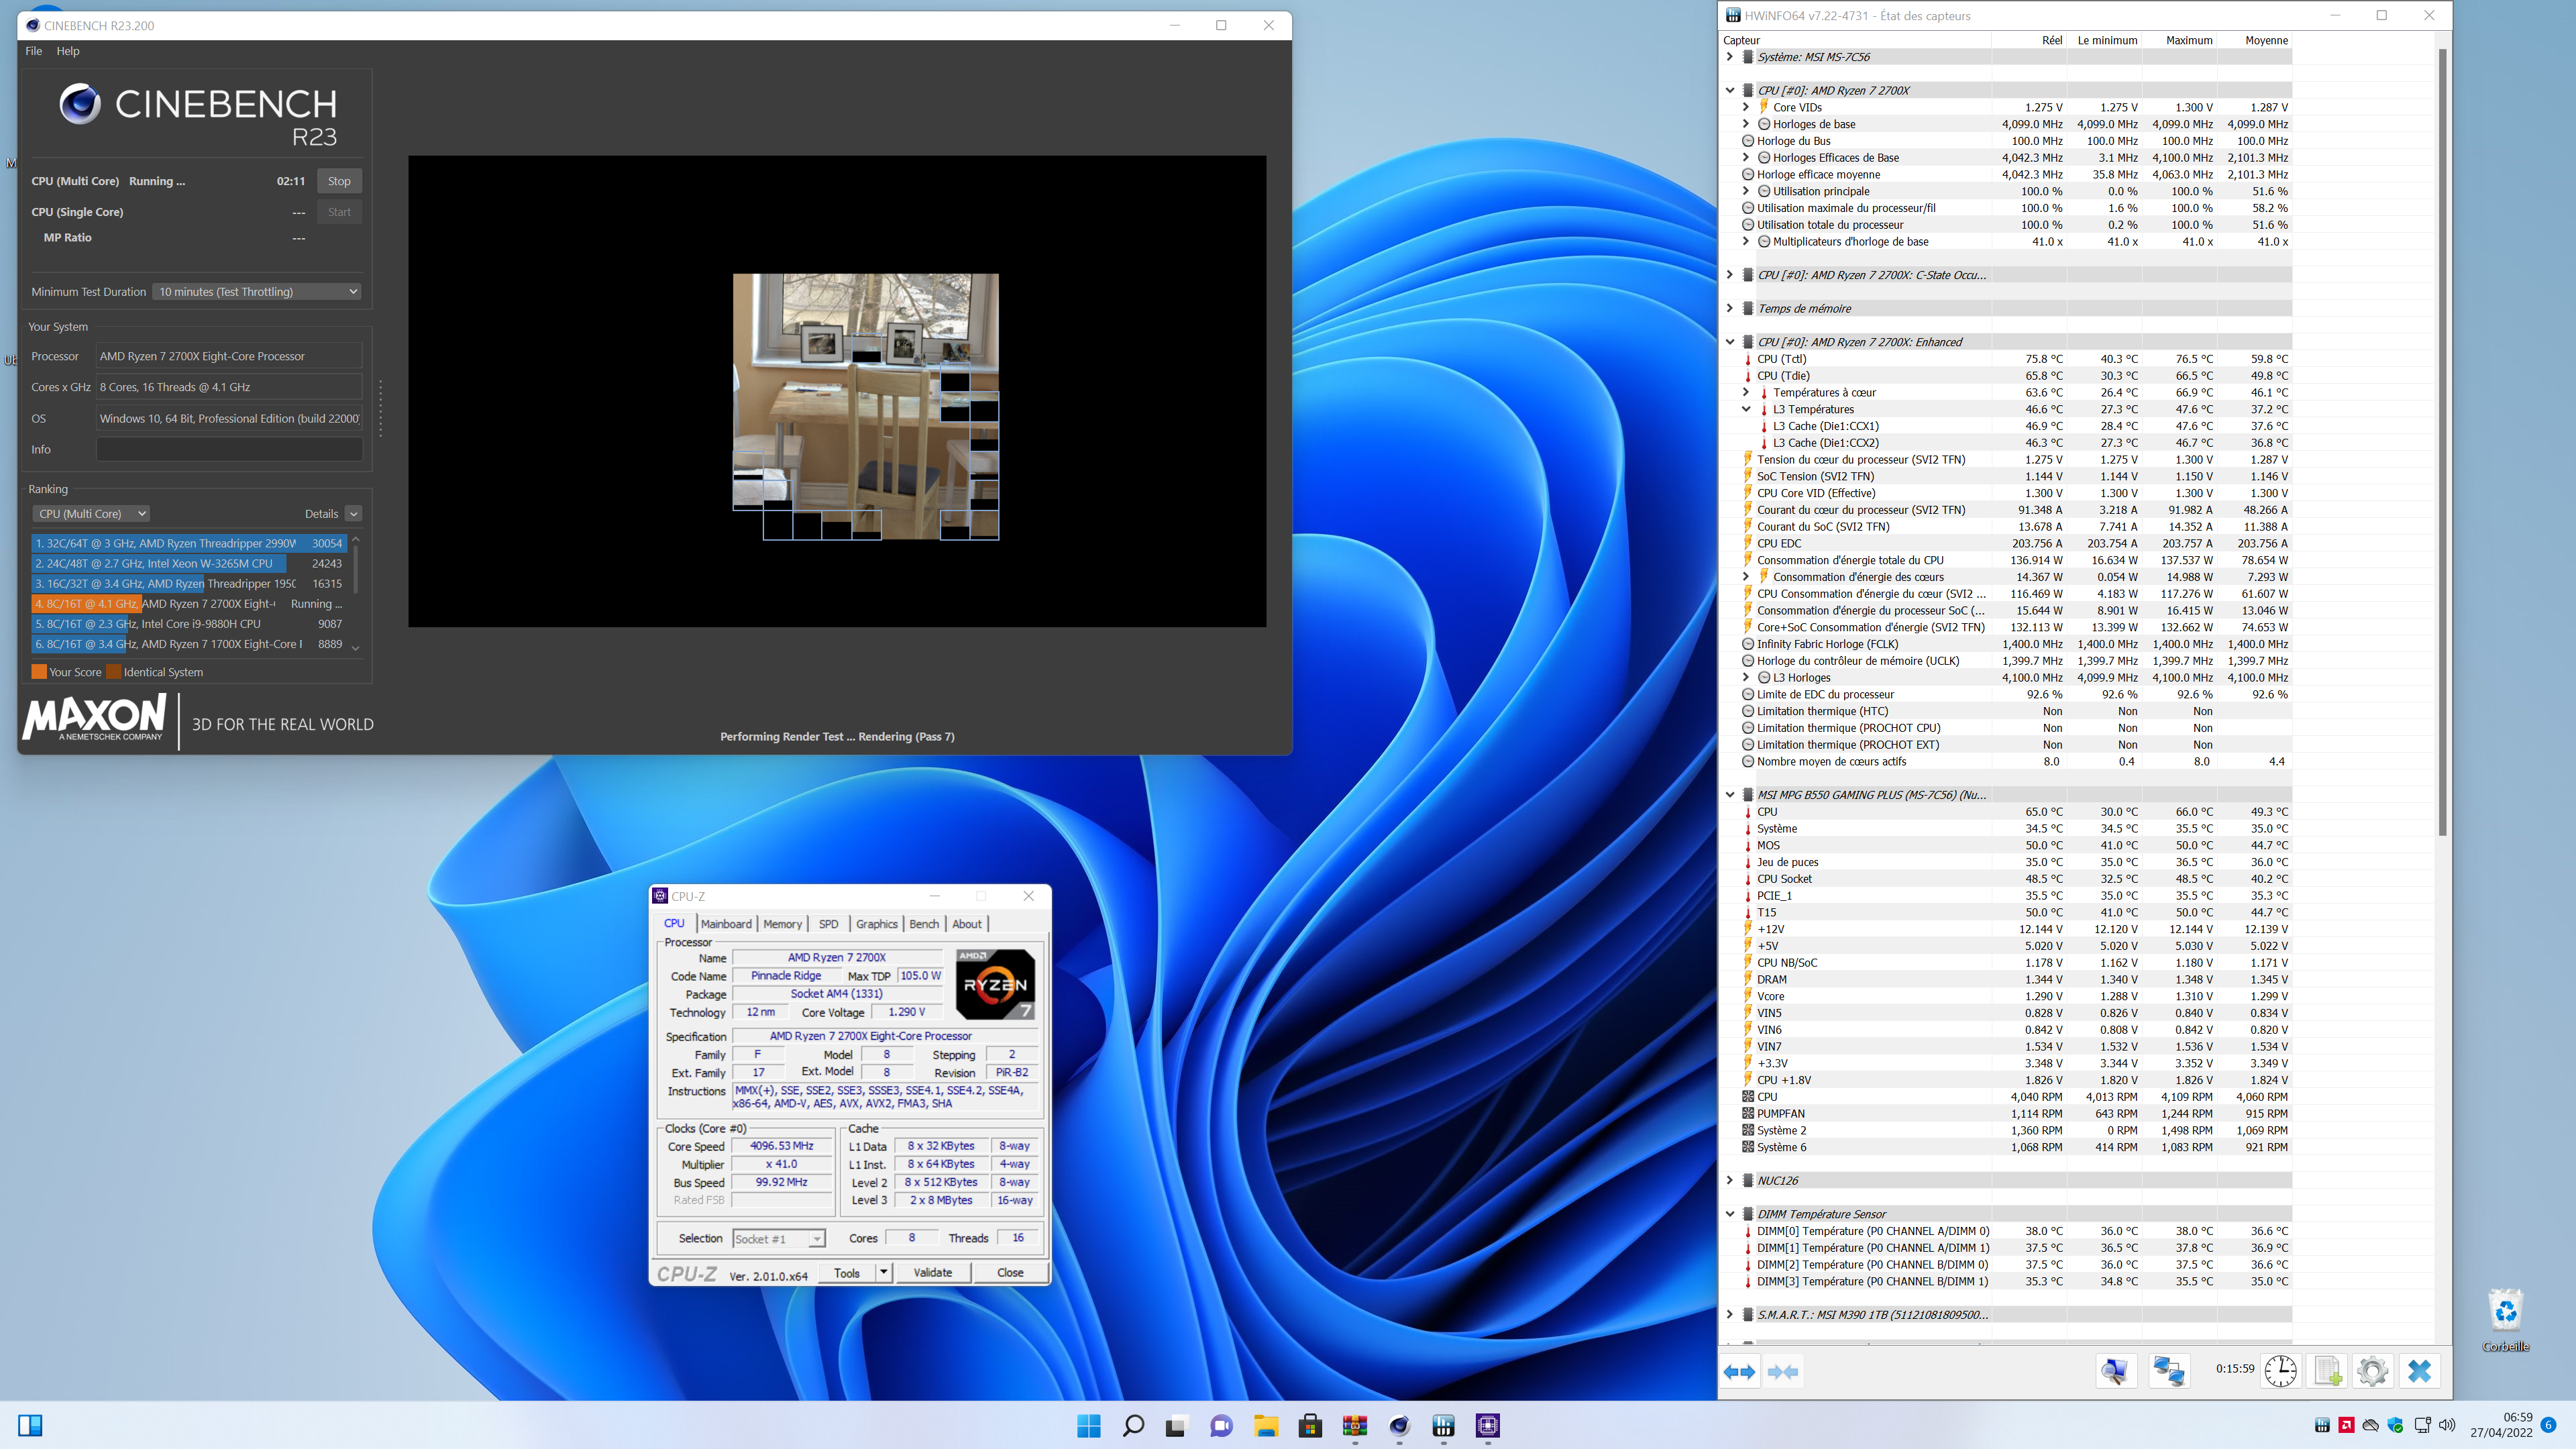Image resolution: width=2576 pixels, height=1449 pixels.
Task: Open HWiNFO sensor settings gear icon
Action: [x=2372, y=1371]
